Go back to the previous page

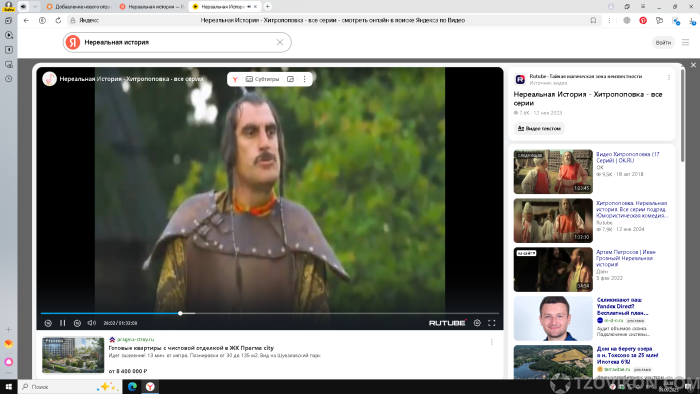pos(26,21)
